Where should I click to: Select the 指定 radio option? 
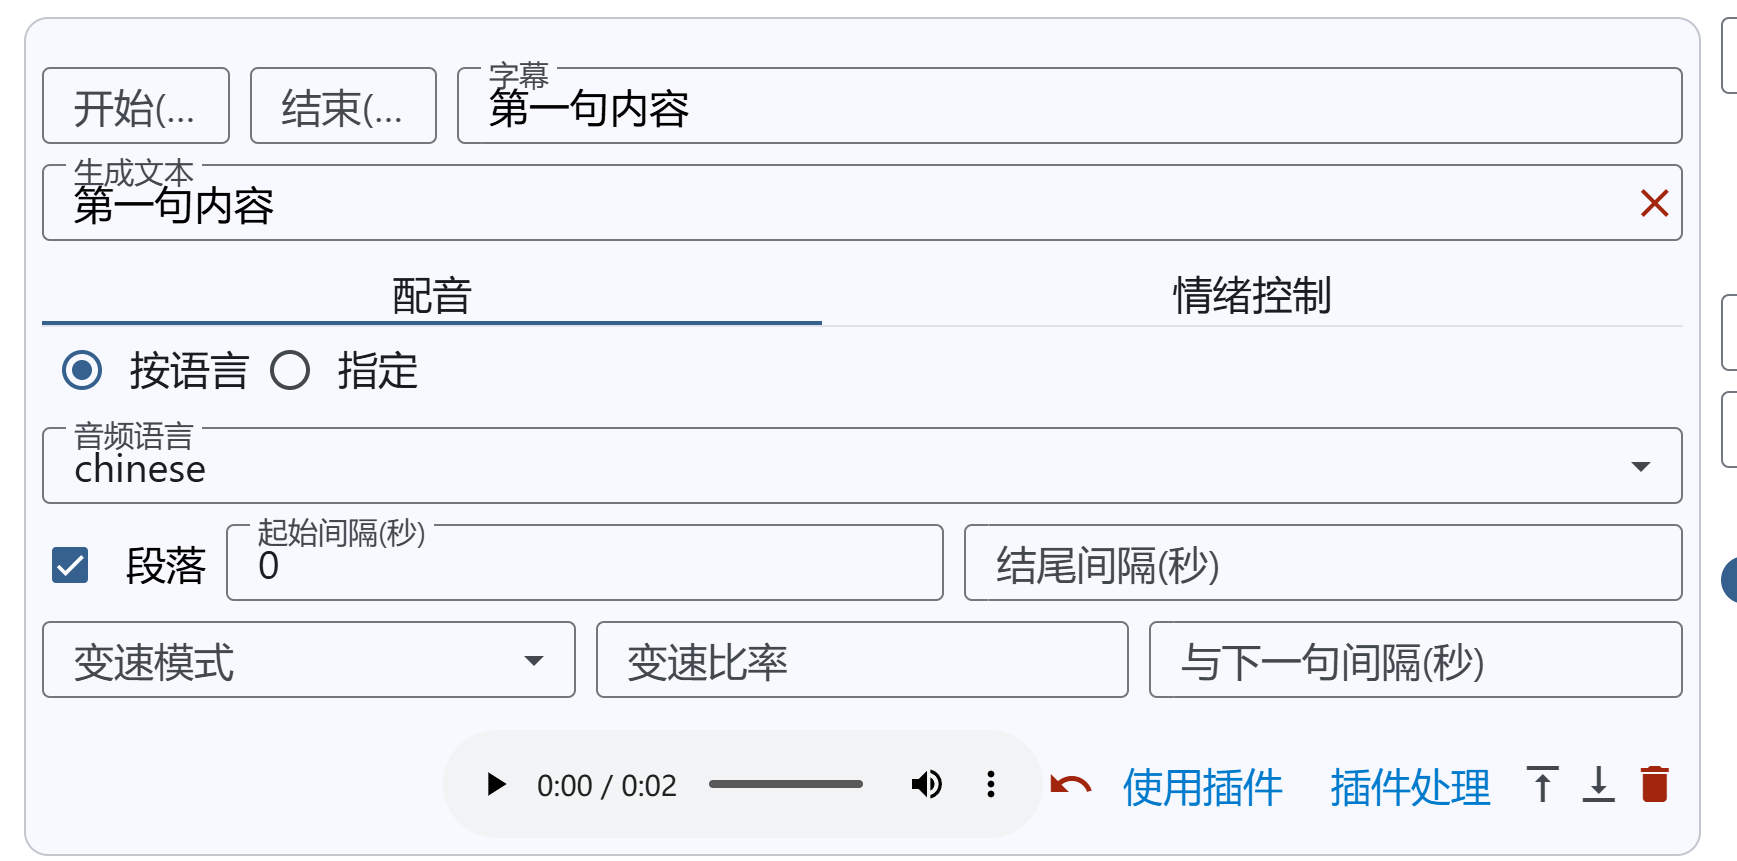point(290,370)
